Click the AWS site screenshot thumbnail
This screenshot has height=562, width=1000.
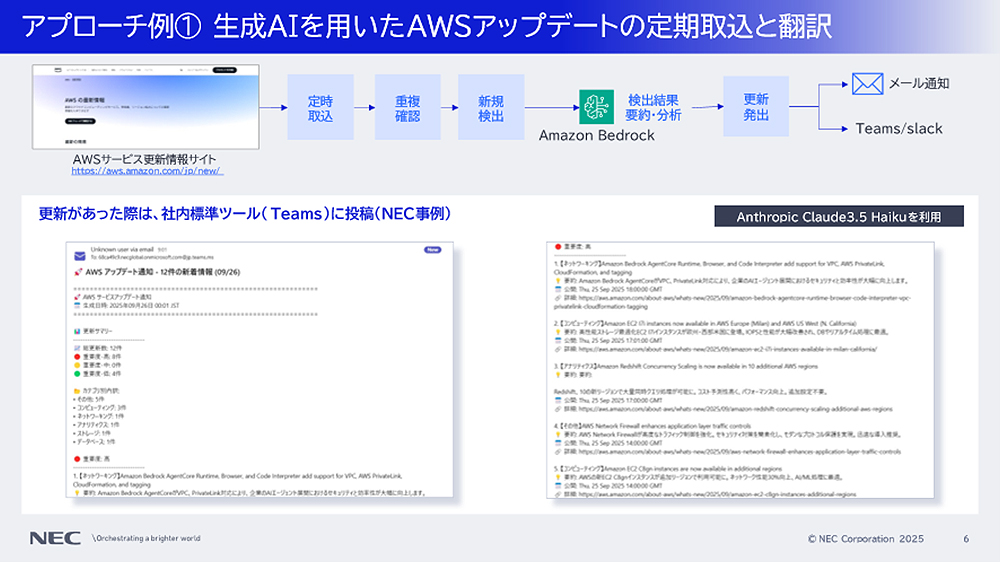[147, 107]
